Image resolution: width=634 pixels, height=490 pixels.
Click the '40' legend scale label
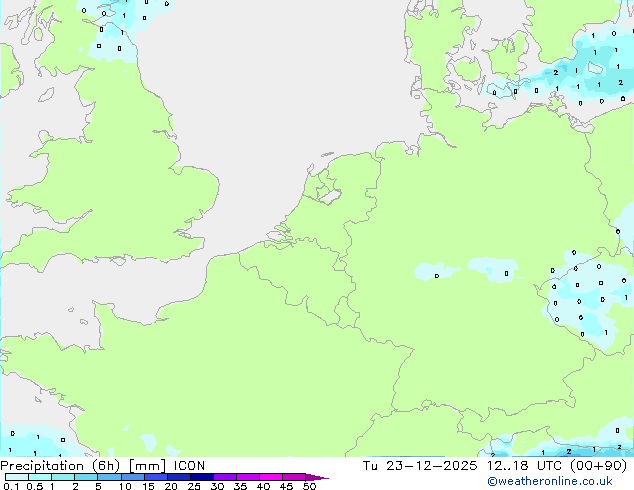tap(263, 486)
